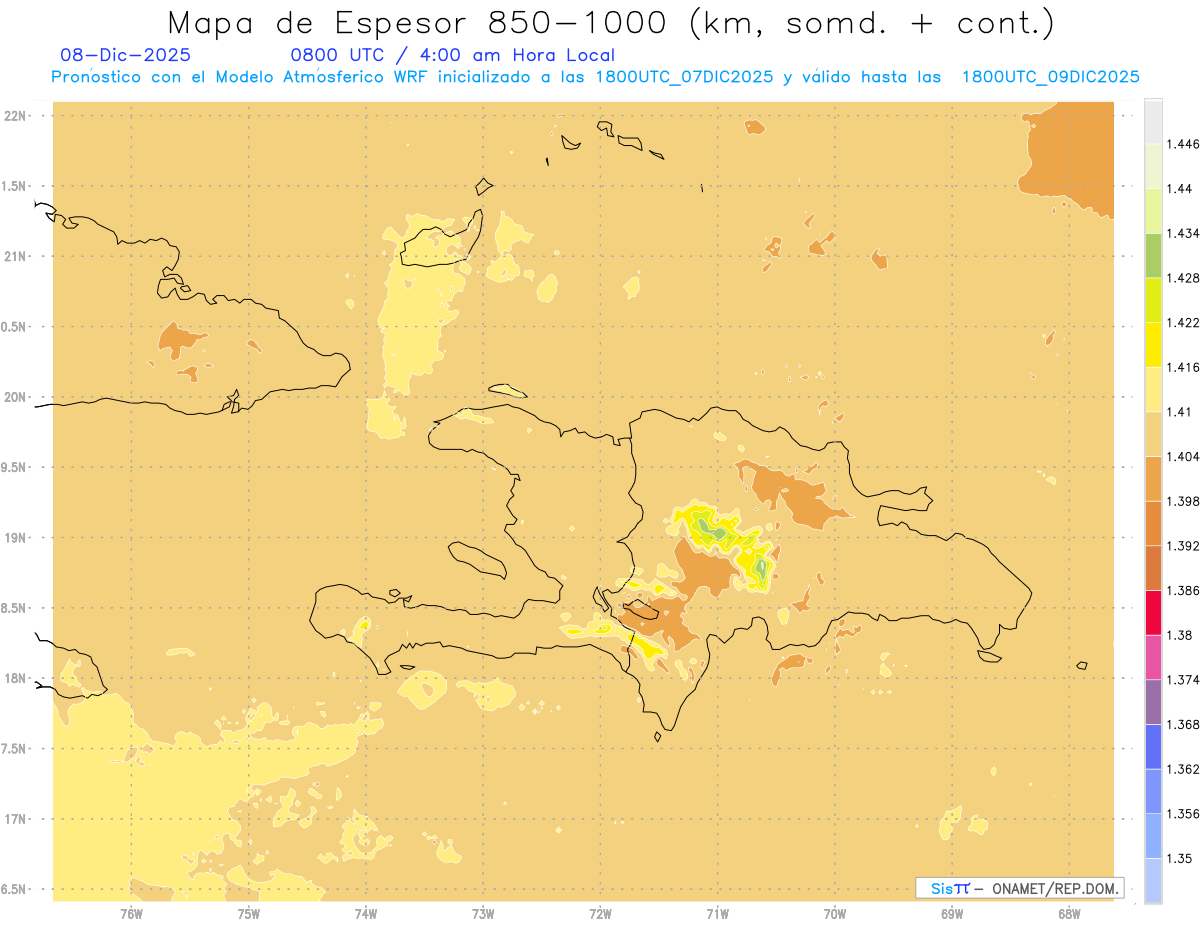
Task: Click the colorbar value '1.428'
Action: click(x=1181, y=278)
